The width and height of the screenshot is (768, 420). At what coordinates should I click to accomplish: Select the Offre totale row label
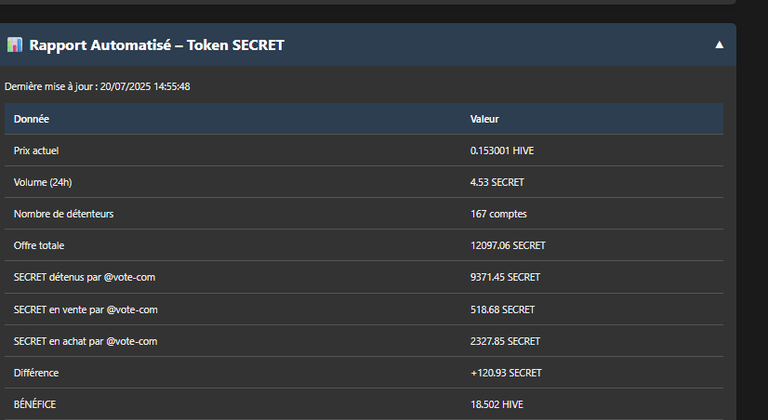(39, 246)
